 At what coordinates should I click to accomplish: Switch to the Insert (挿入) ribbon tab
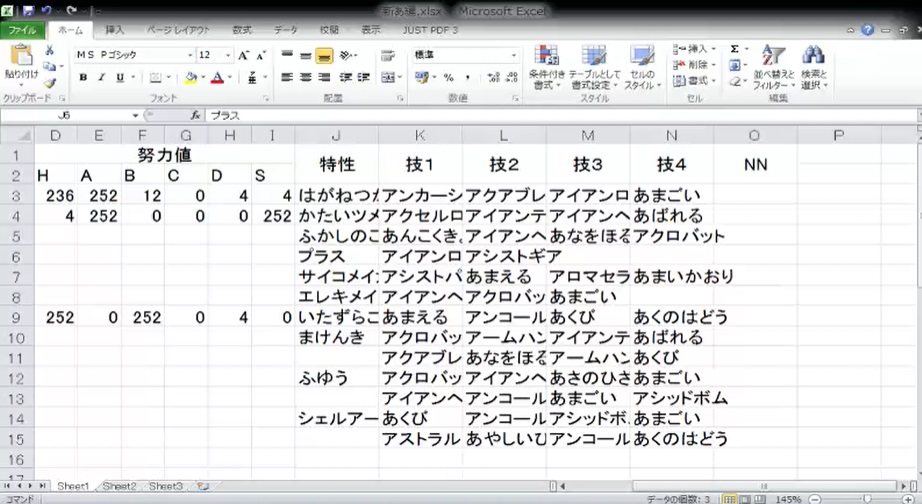coord(115,29)
